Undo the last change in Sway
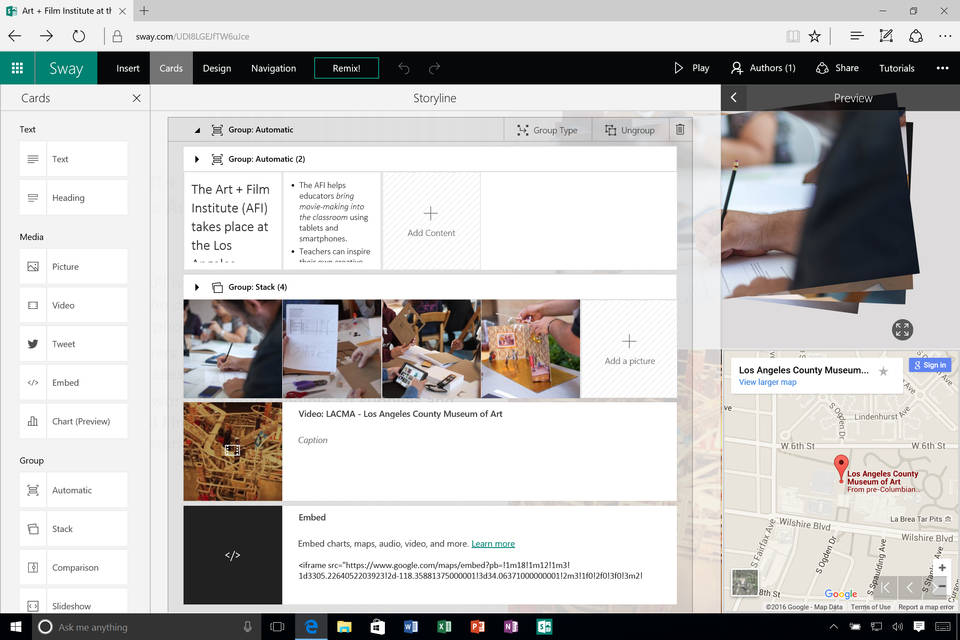Image resolution: width=960 pixels, height=640 pixels. tap(404, 68)
